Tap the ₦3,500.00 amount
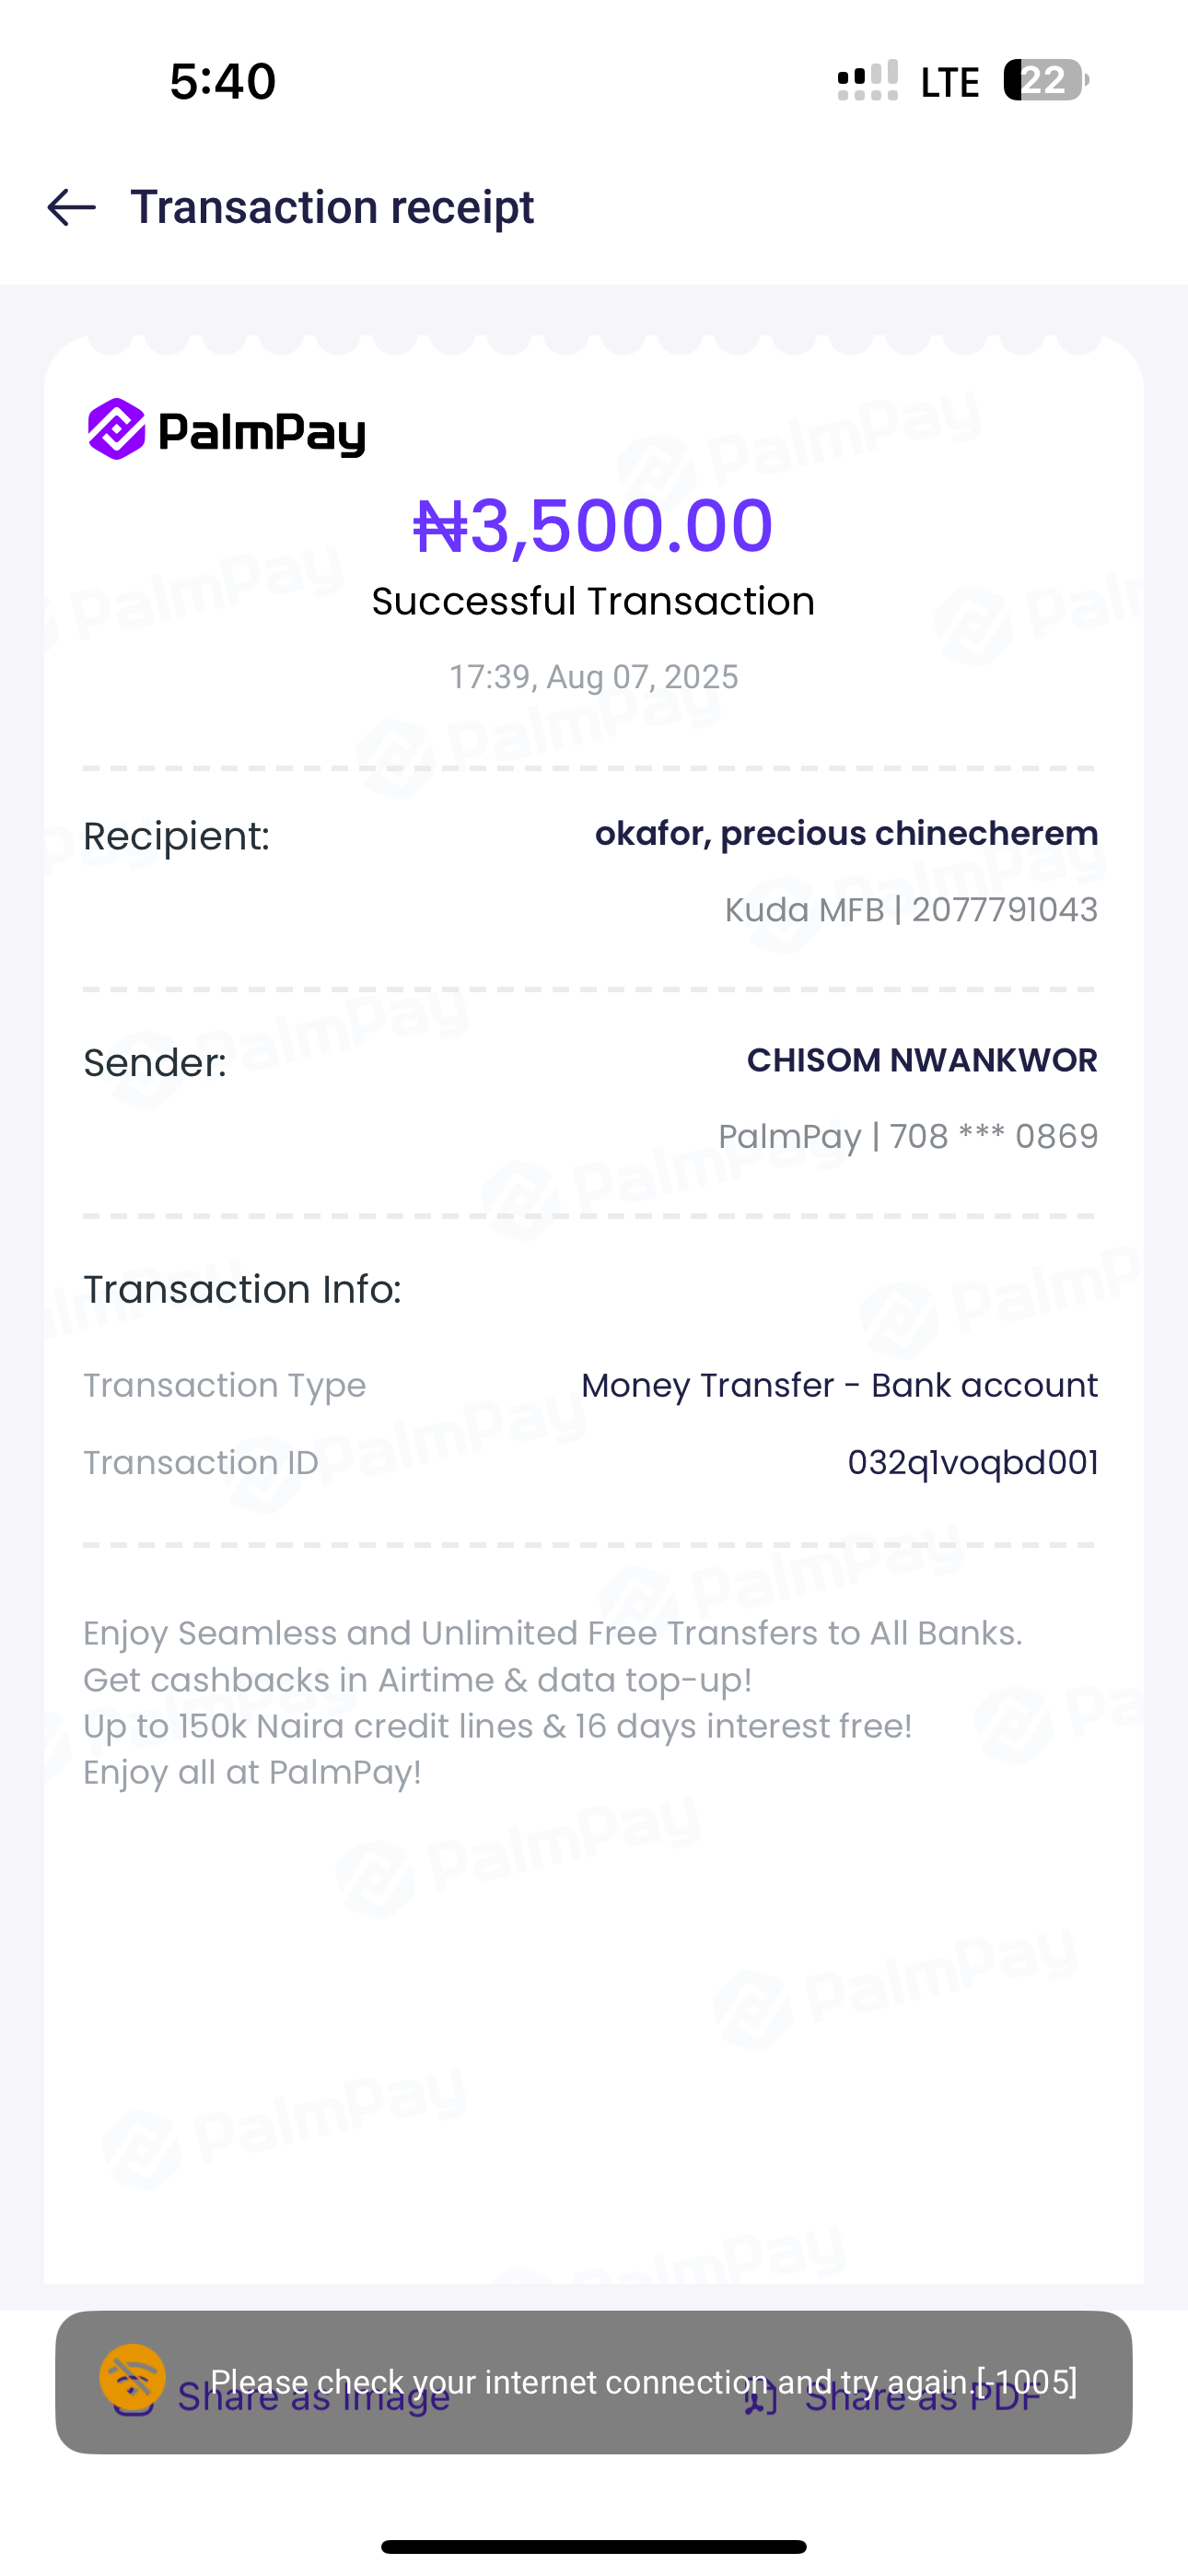Image resolution: width=1188 pixels, height=2576 pixels. (x=593, y=525)
